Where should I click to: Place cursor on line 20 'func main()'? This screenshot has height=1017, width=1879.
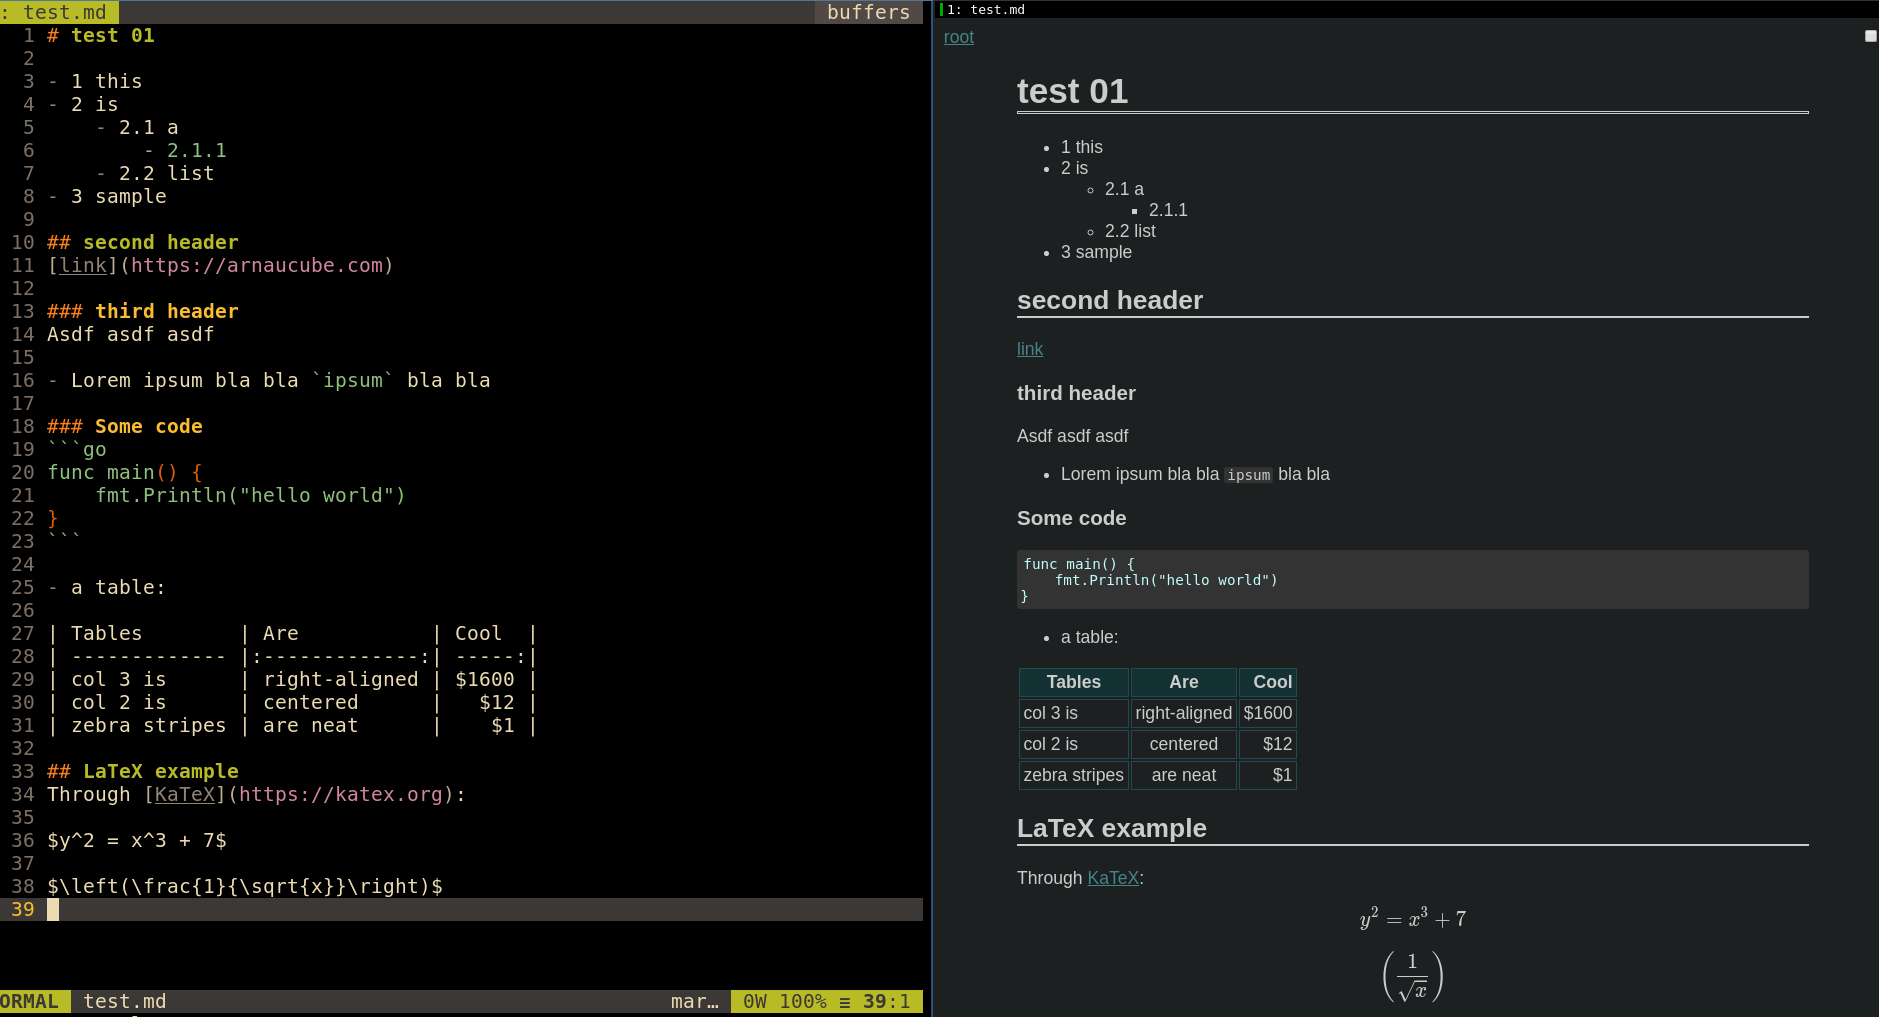coord(112,472)
